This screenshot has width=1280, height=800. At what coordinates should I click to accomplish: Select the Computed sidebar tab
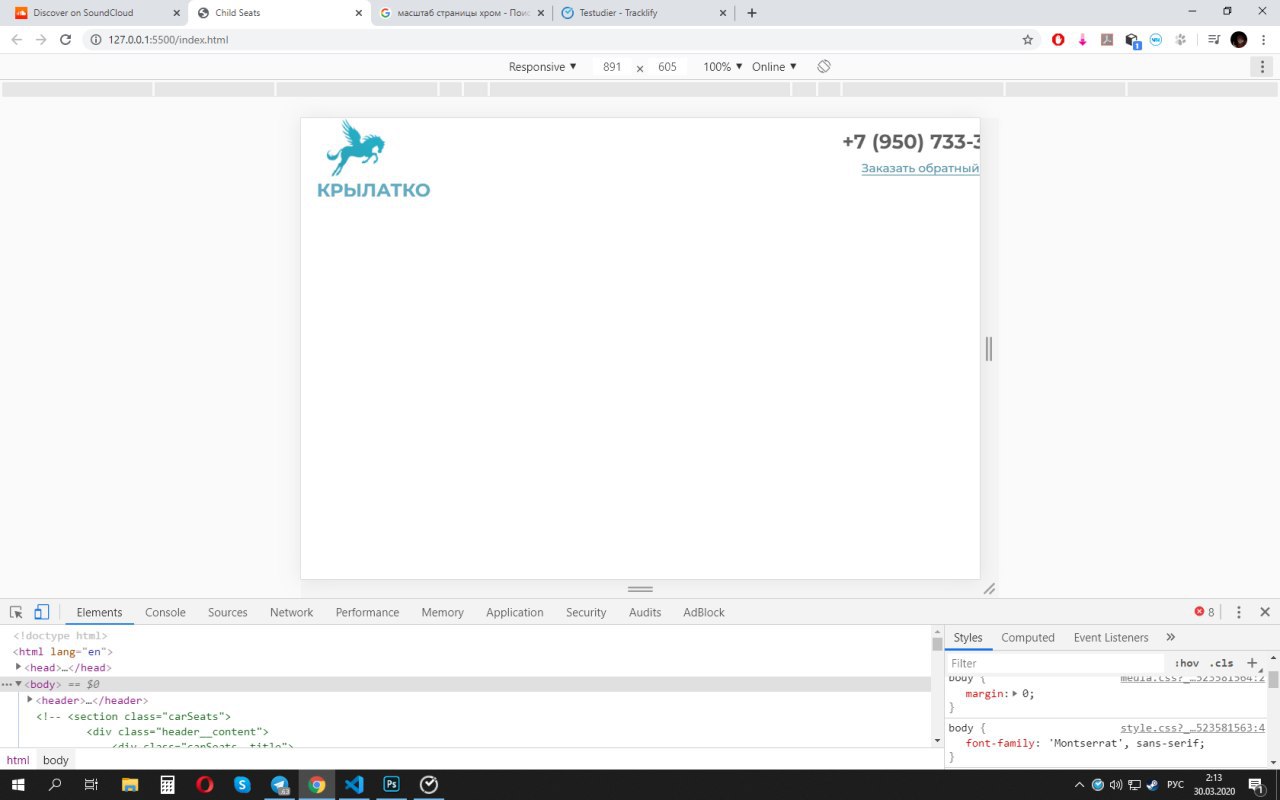point(1027,637)
